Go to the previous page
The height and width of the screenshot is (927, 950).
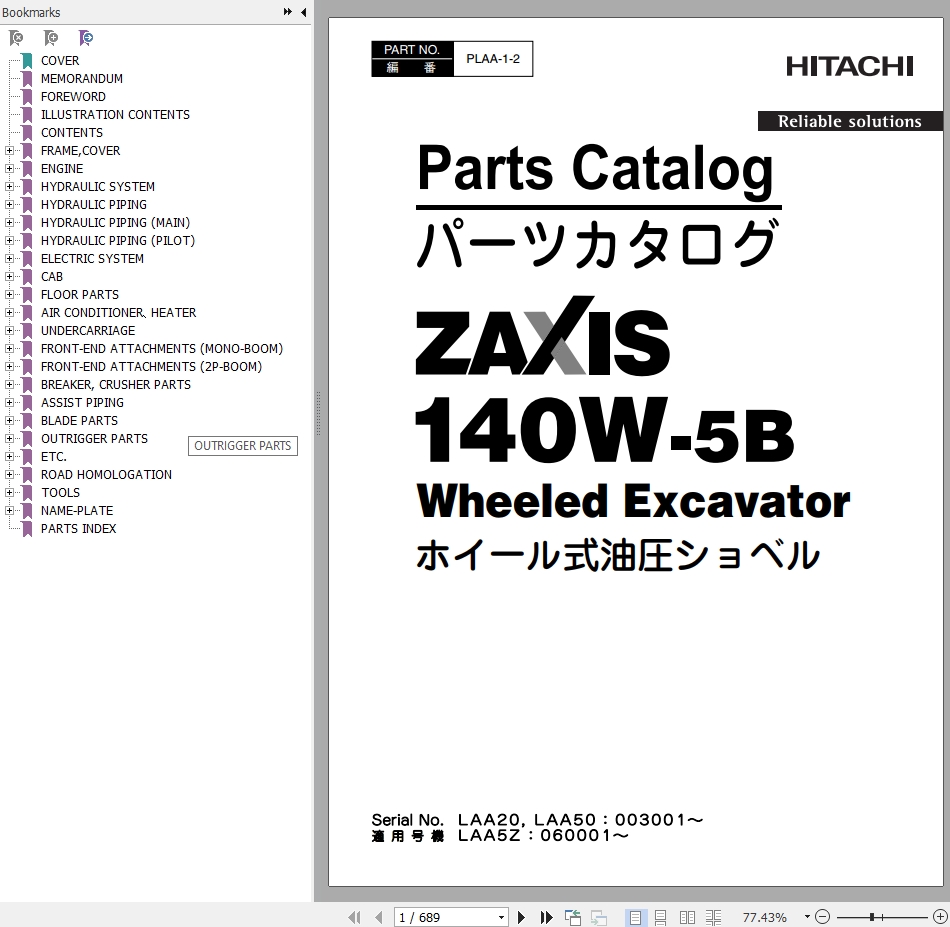click(379, 917)
